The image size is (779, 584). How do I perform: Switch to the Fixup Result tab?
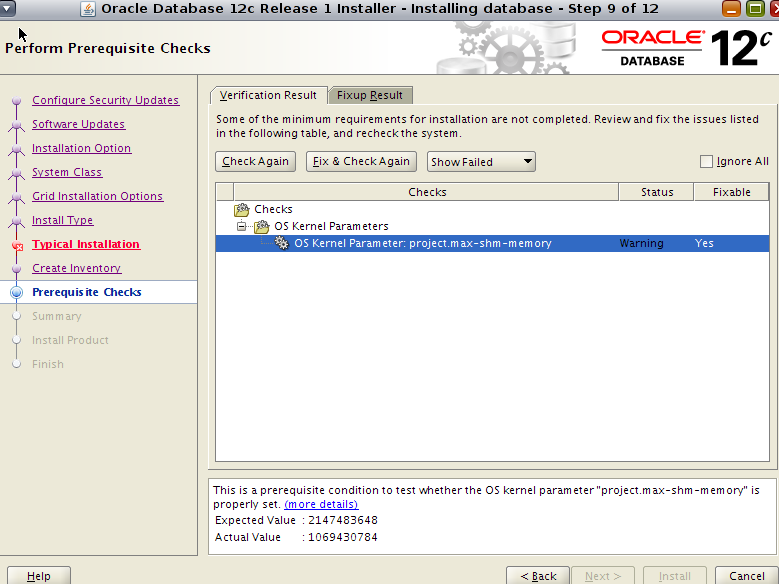(370, 95)
